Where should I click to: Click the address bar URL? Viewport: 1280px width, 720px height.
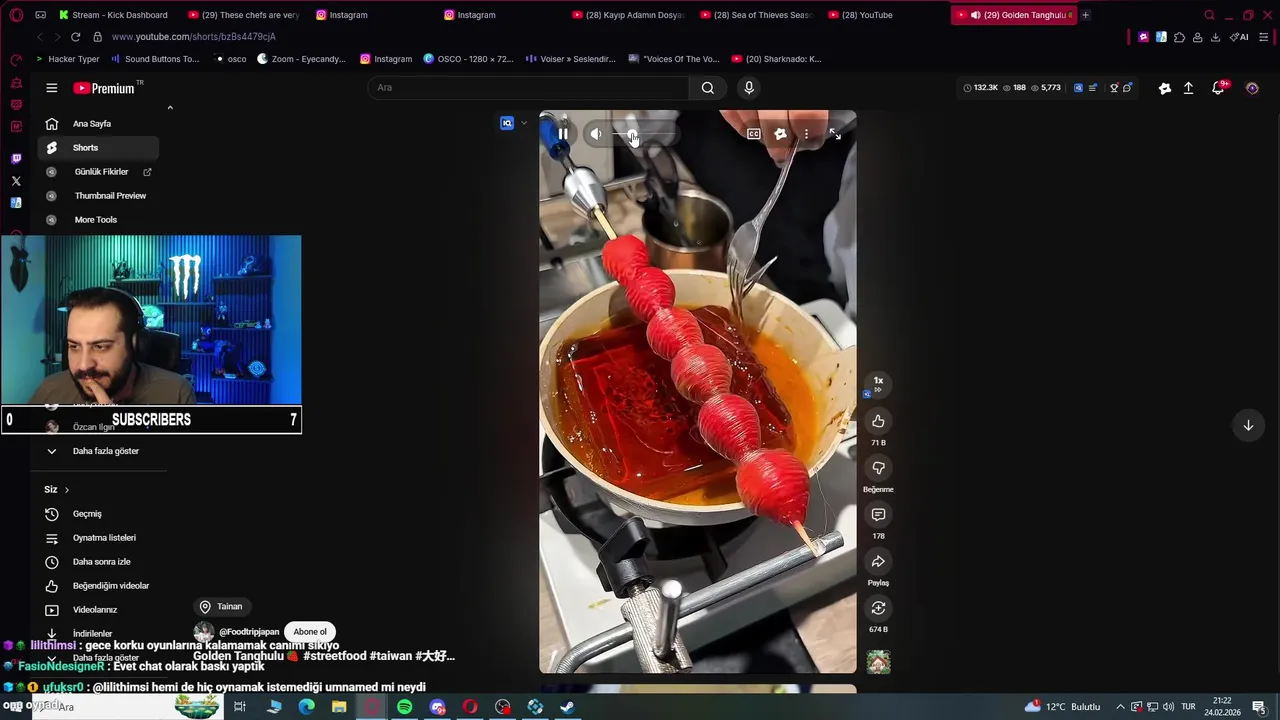pyautogui.click(x=194, y=37)
